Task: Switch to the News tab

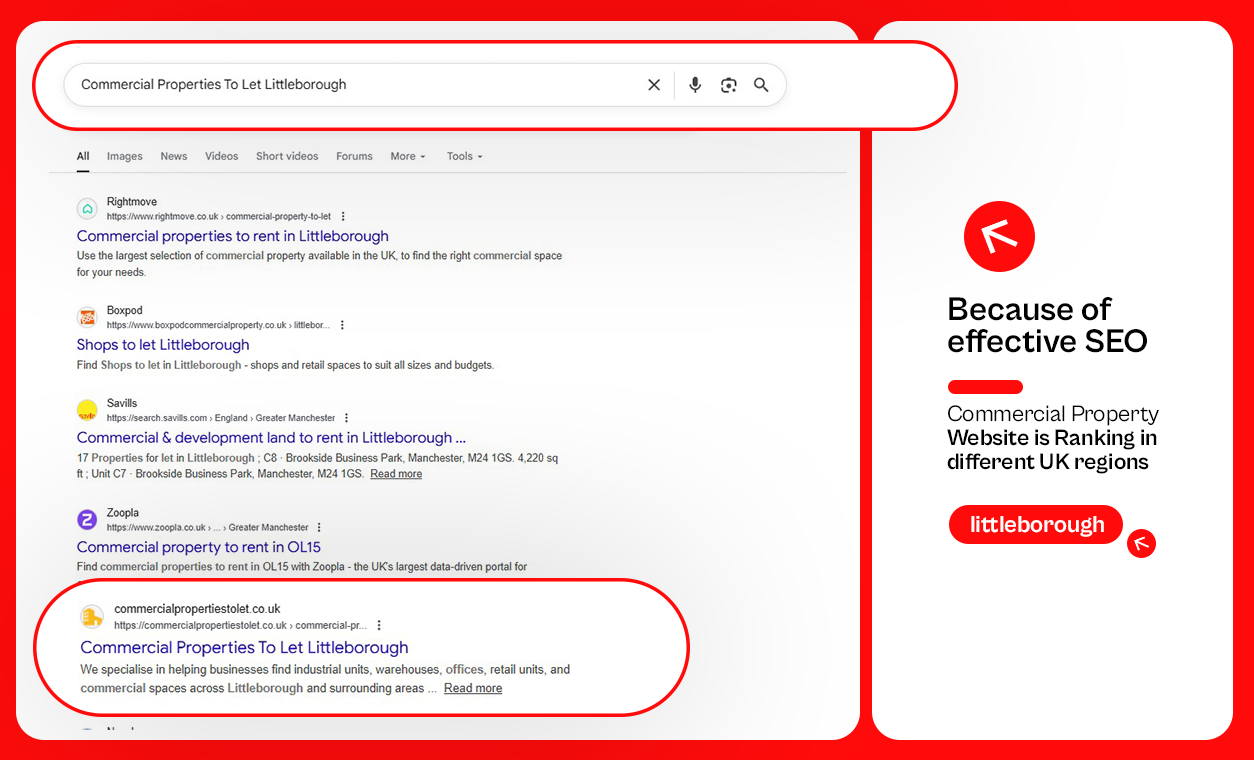Action: 173,156
